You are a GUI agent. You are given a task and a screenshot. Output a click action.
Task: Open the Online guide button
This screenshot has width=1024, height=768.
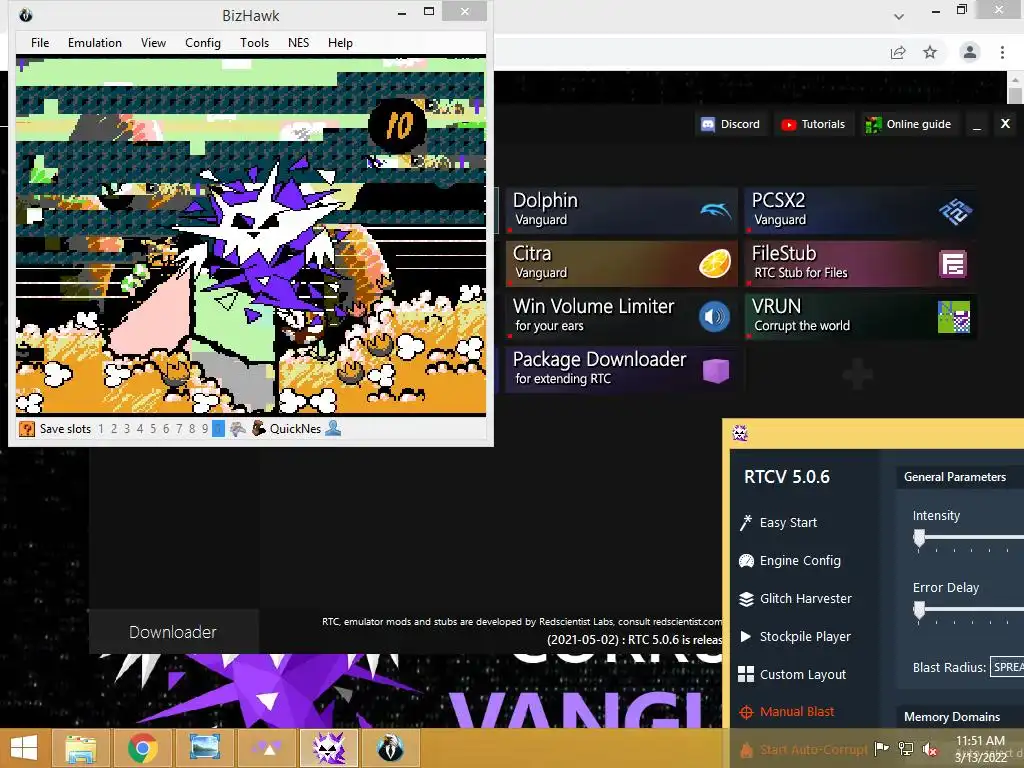click(x=908, y=124)
